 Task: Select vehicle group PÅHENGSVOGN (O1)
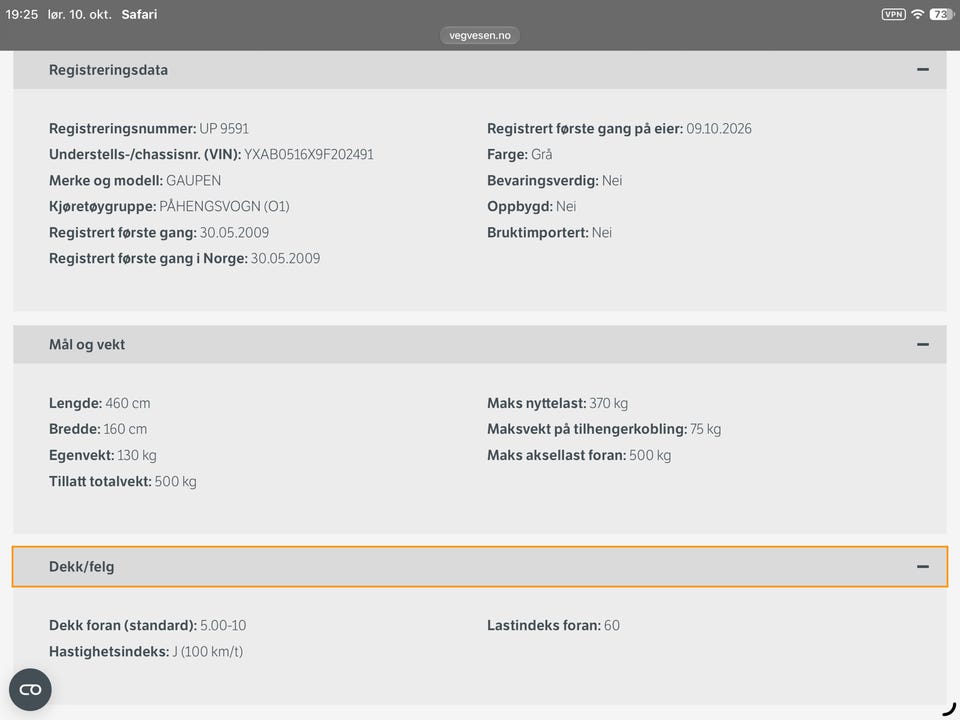[x=224, y=206]
